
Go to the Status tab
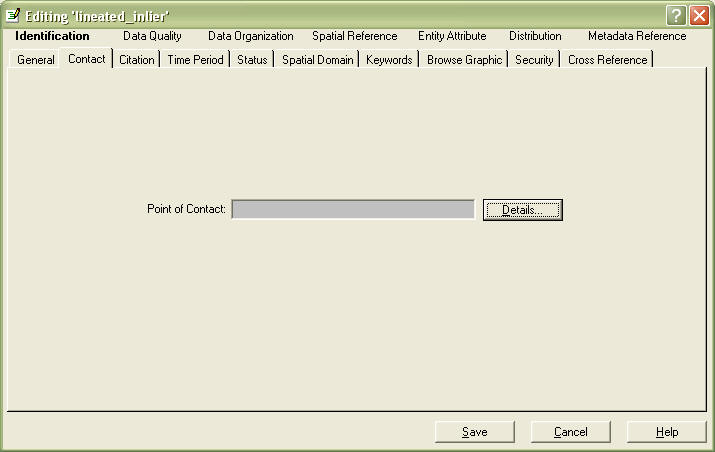252,60
